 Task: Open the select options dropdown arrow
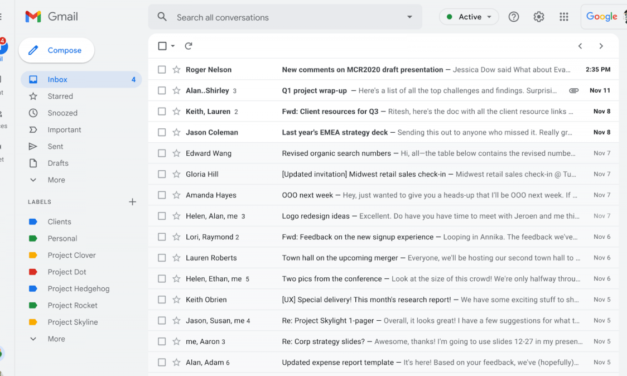pyautogui.click(x=173, y=46)
